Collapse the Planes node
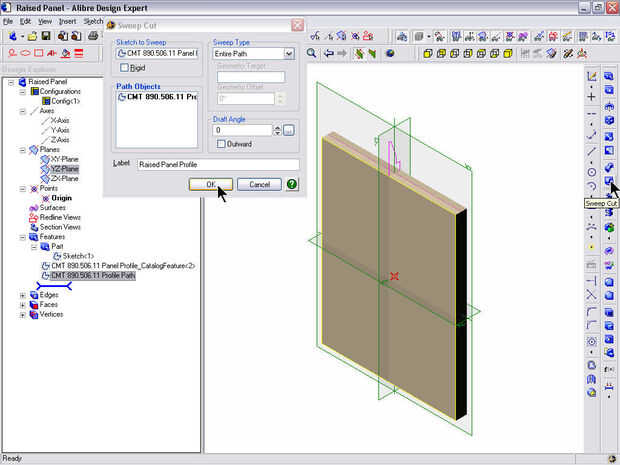The image size is (620, 465). [x=23, y=150]
